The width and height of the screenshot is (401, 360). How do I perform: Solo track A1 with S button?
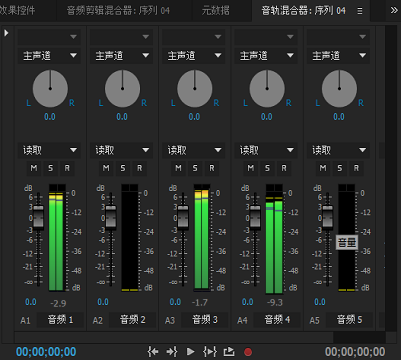[51, 168]
